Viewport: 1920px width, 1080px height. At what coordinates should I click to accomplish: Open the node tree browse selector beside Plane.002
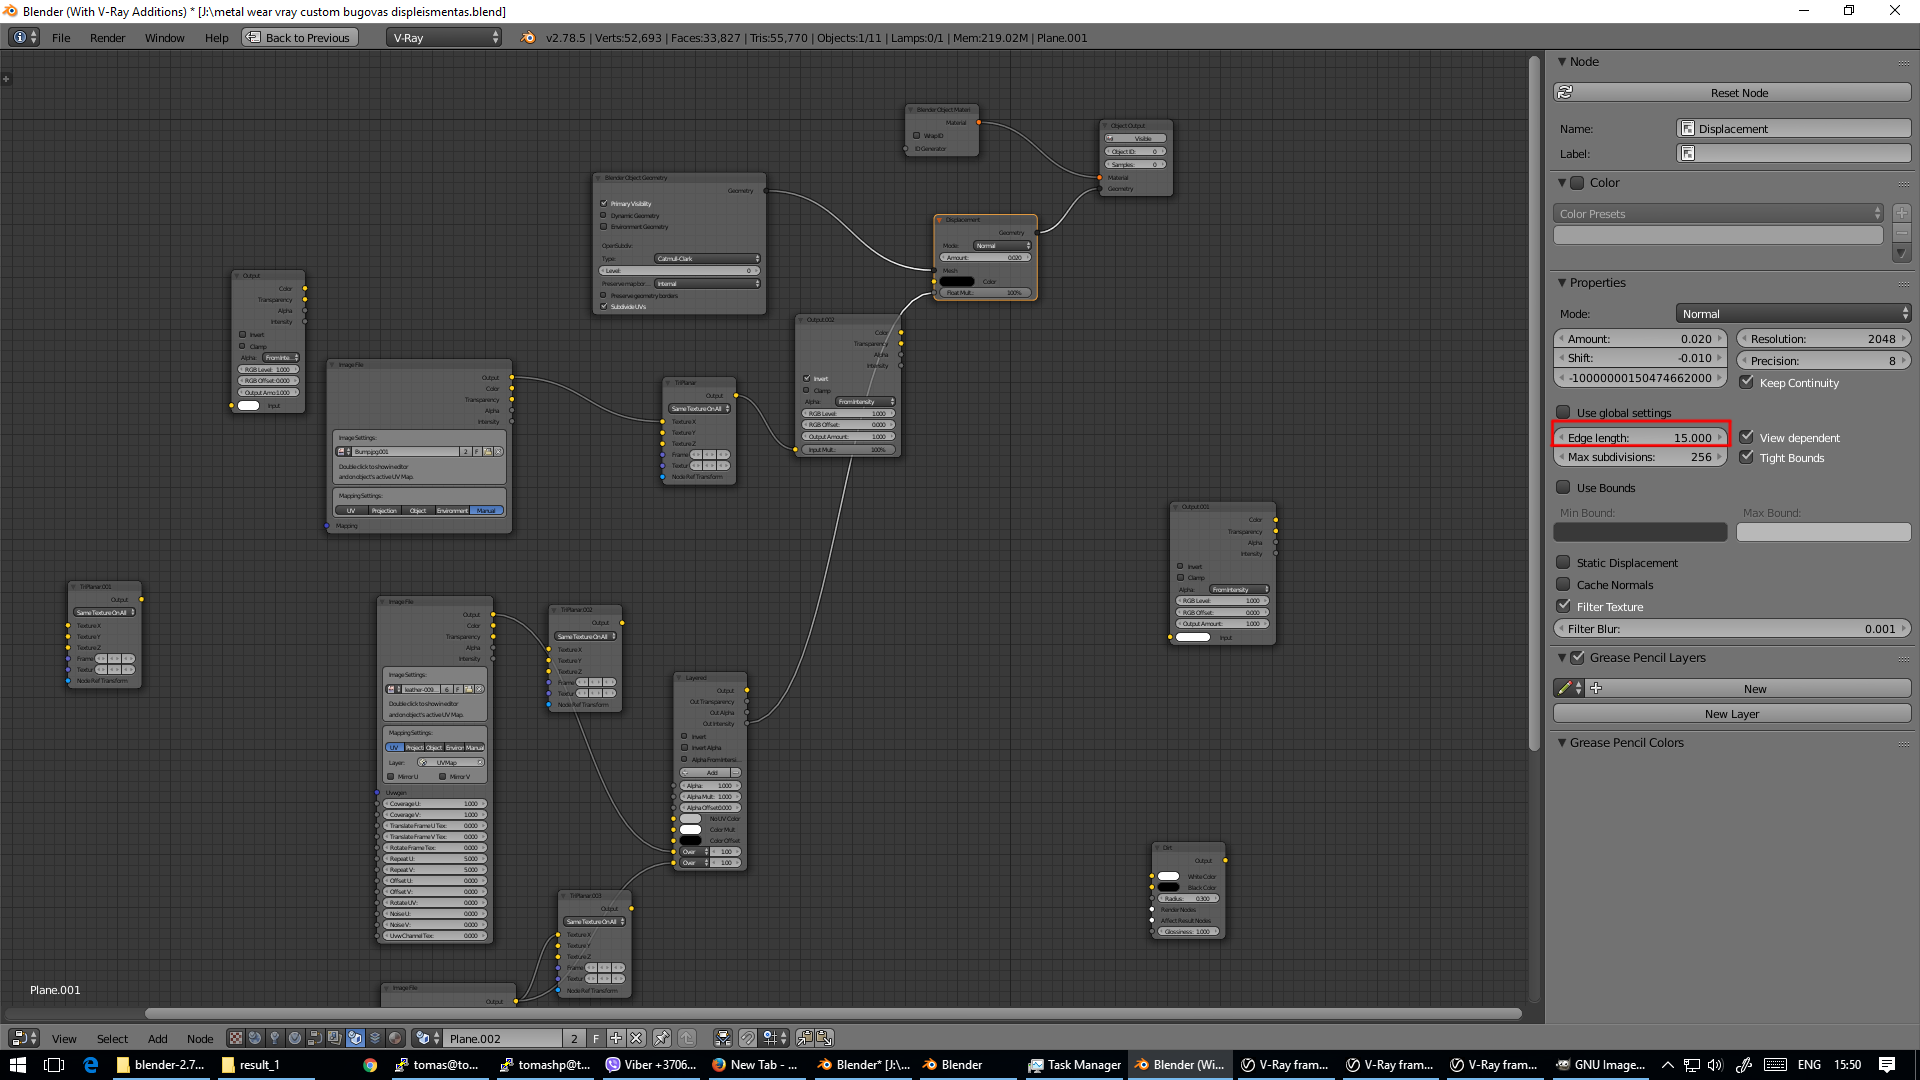tap(428, 1038)
